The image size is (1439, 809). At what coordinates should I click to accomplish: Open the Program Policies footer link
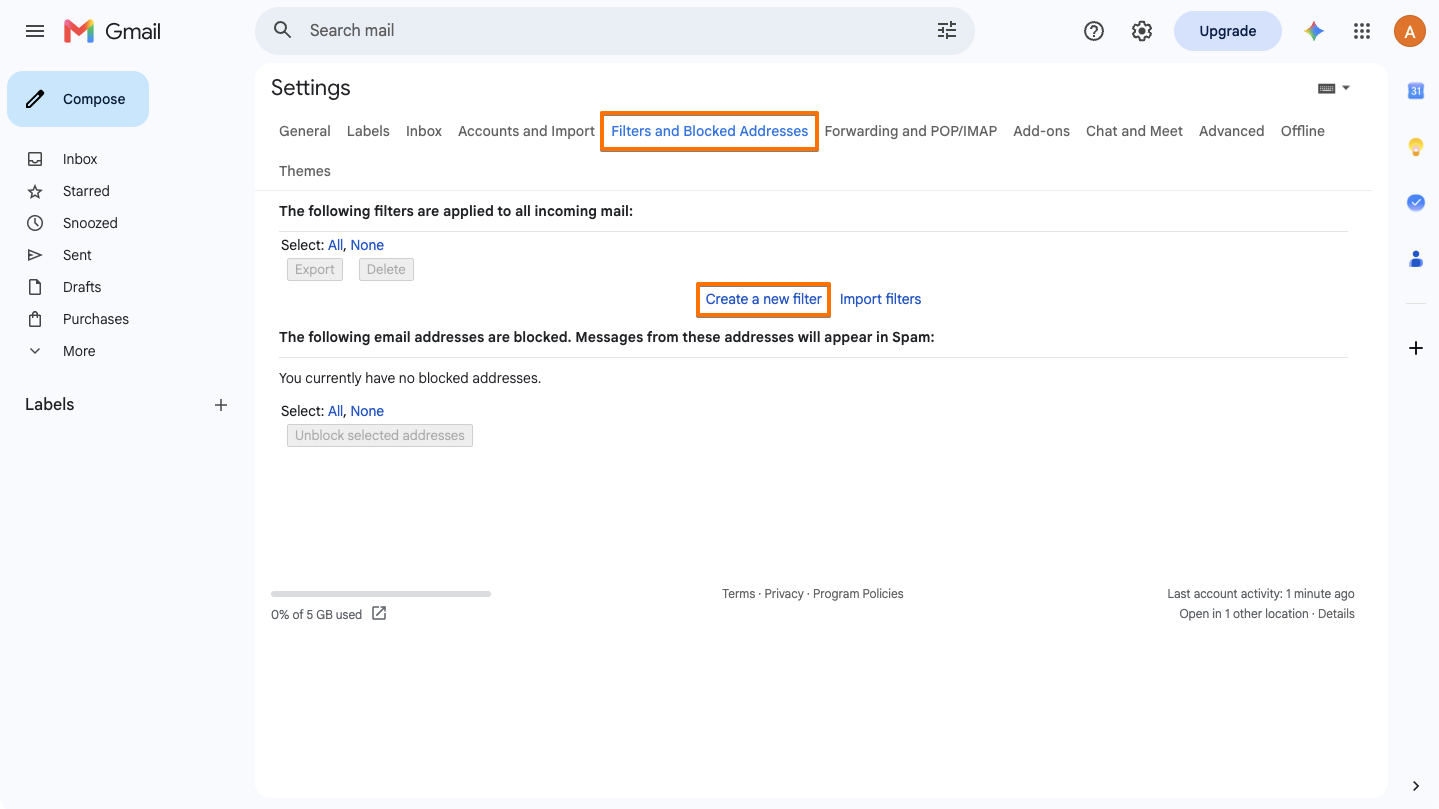(x=858, y=594)
